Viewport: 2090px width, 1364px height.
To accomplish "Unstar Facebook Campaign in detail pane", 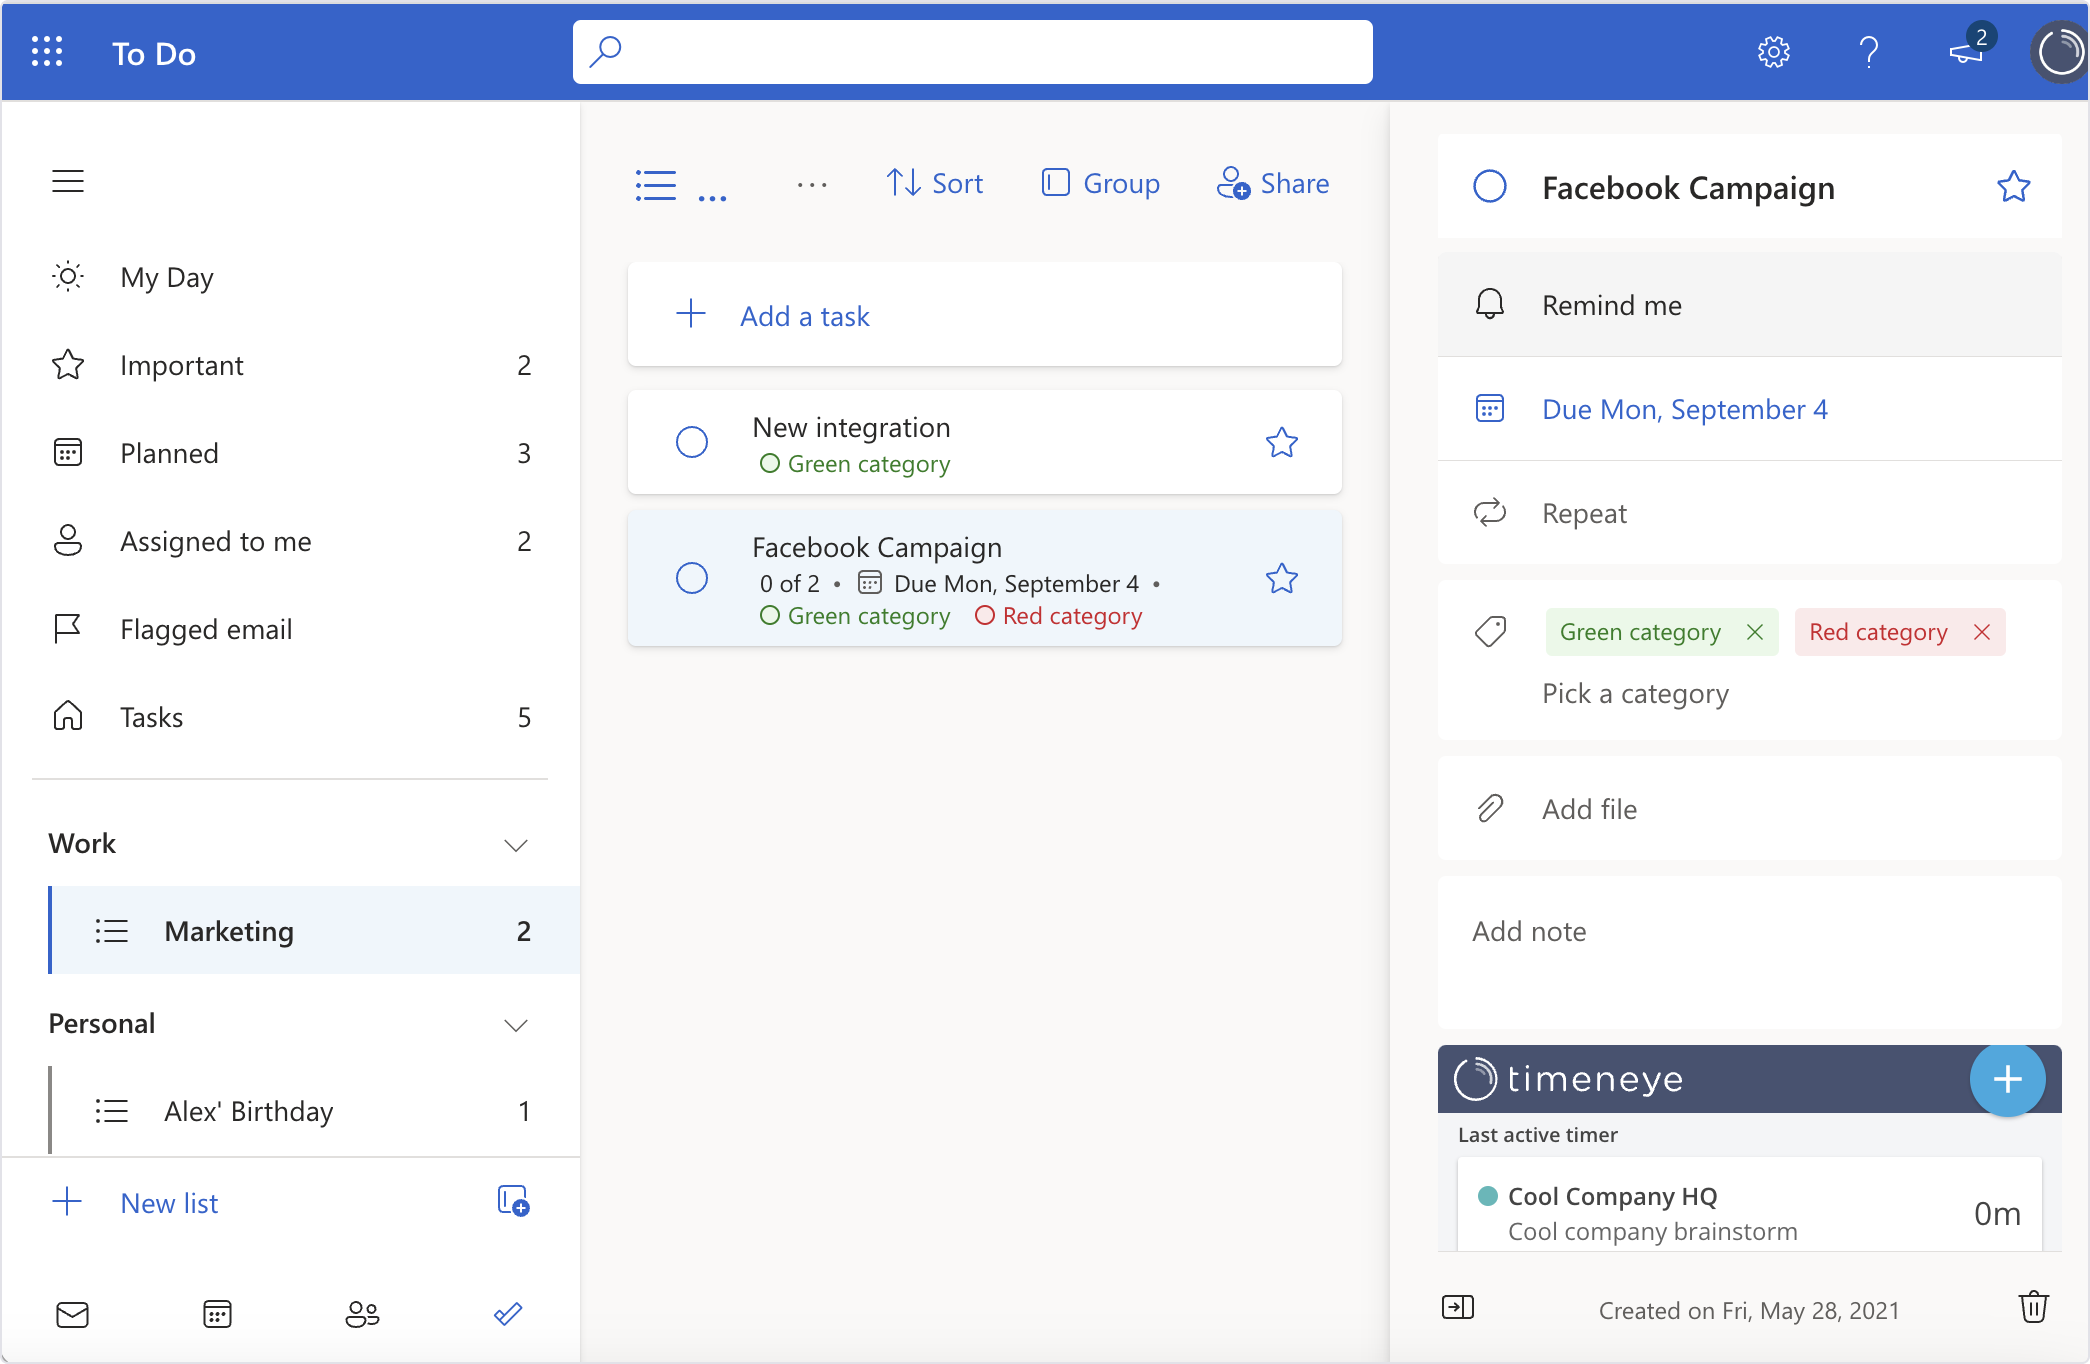I will (x=2014, y=186).
